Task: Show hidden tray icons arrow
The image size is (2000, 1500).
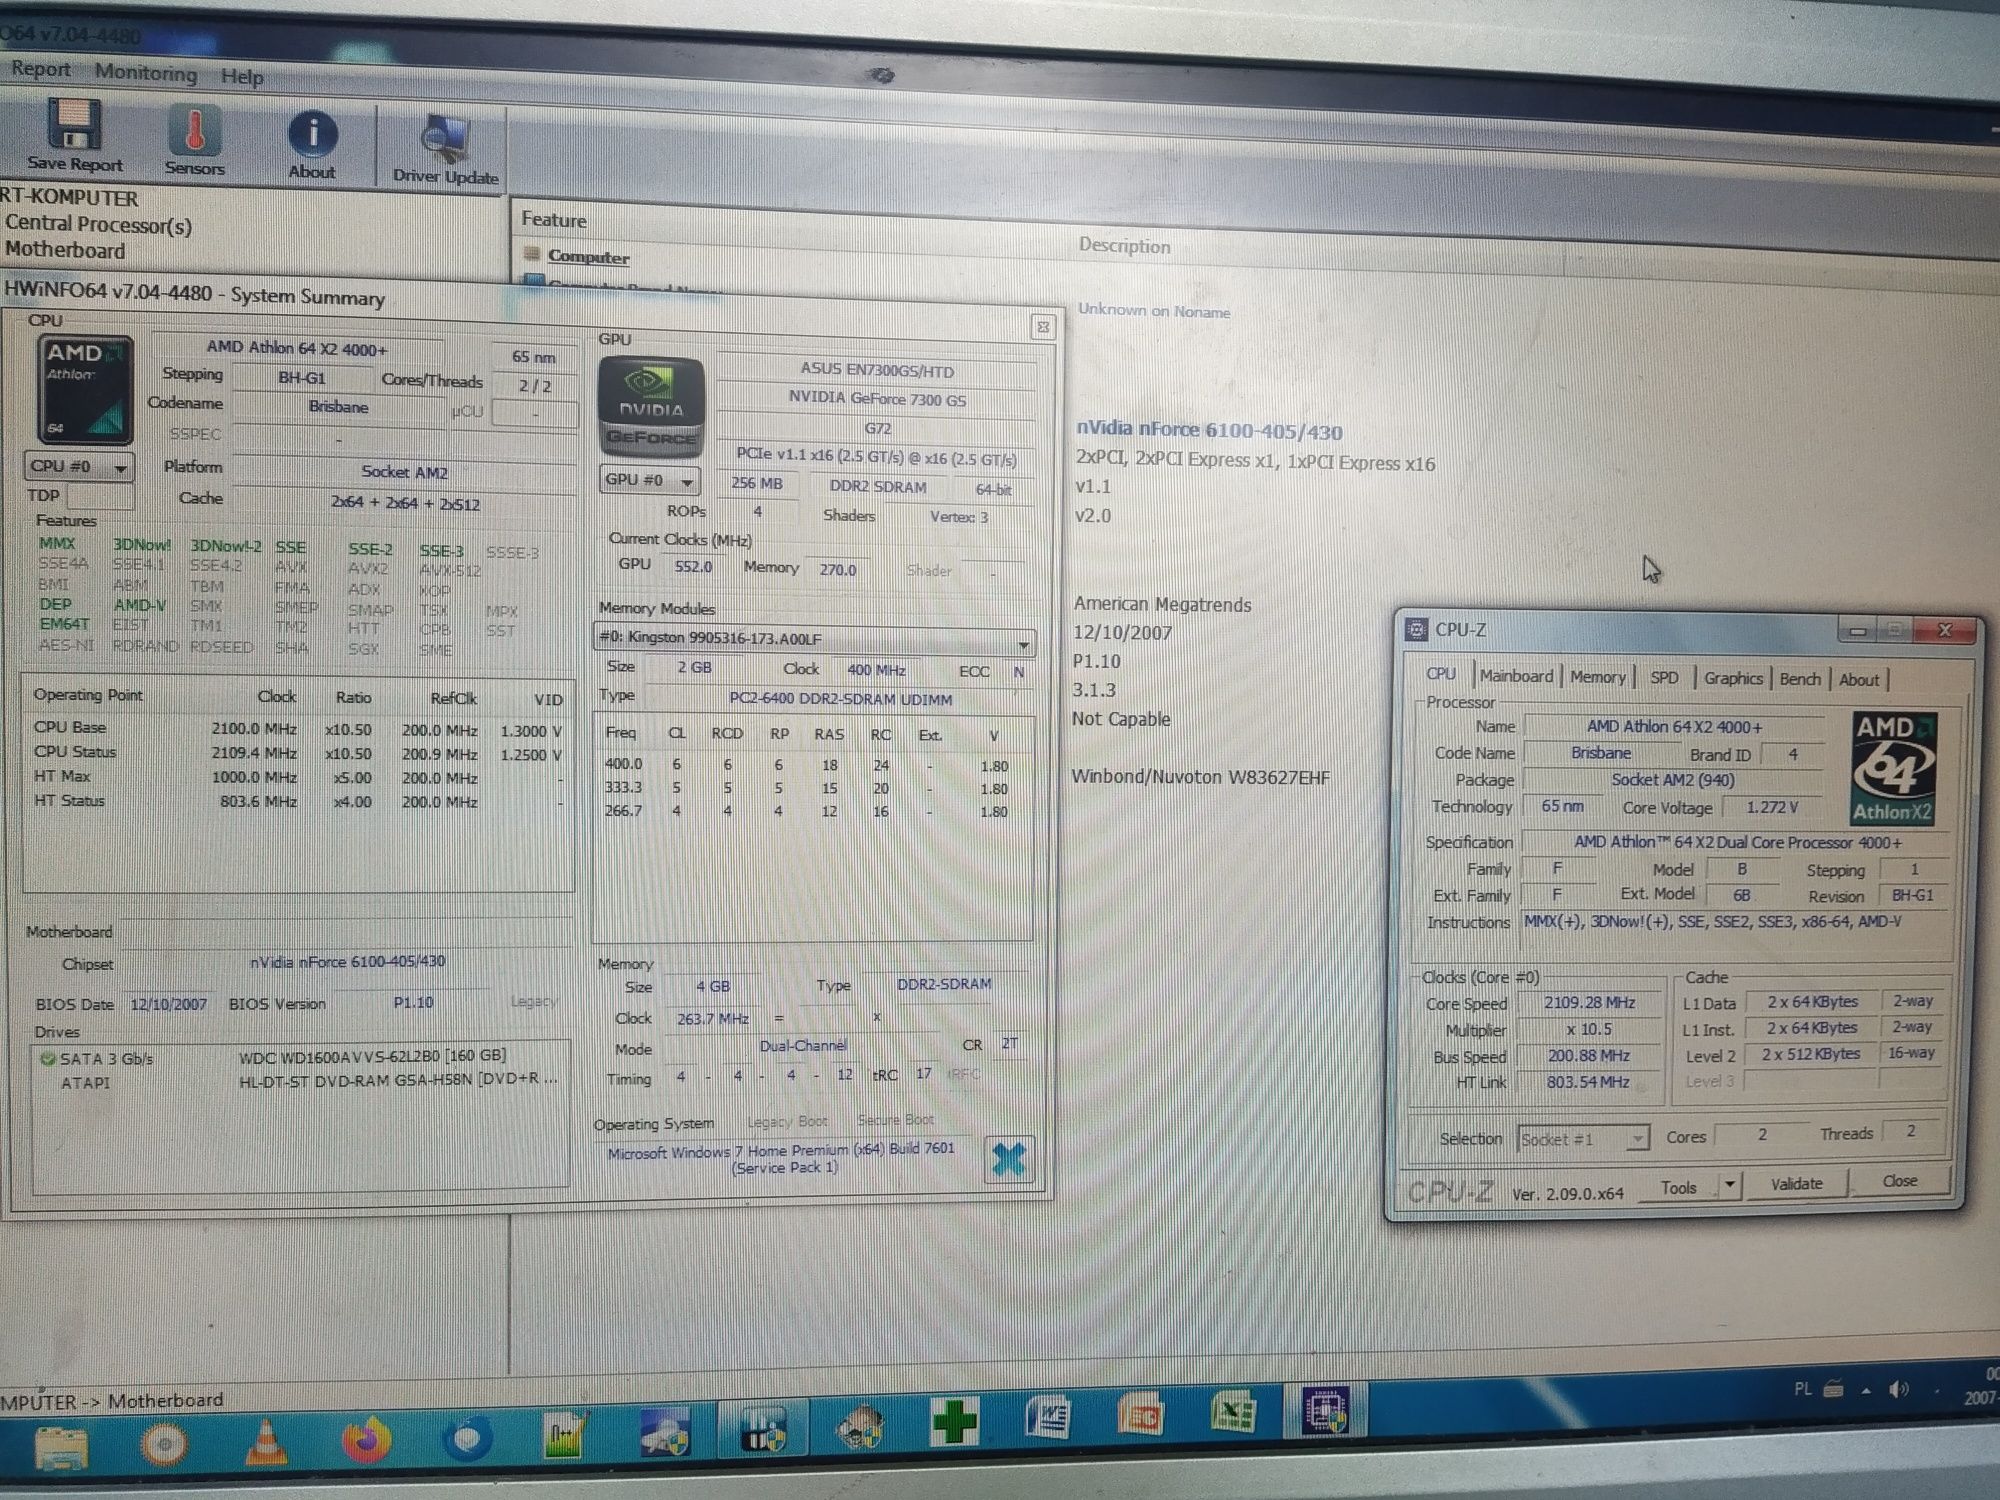Action: pyautogui.click(x=1866, y=1389)
